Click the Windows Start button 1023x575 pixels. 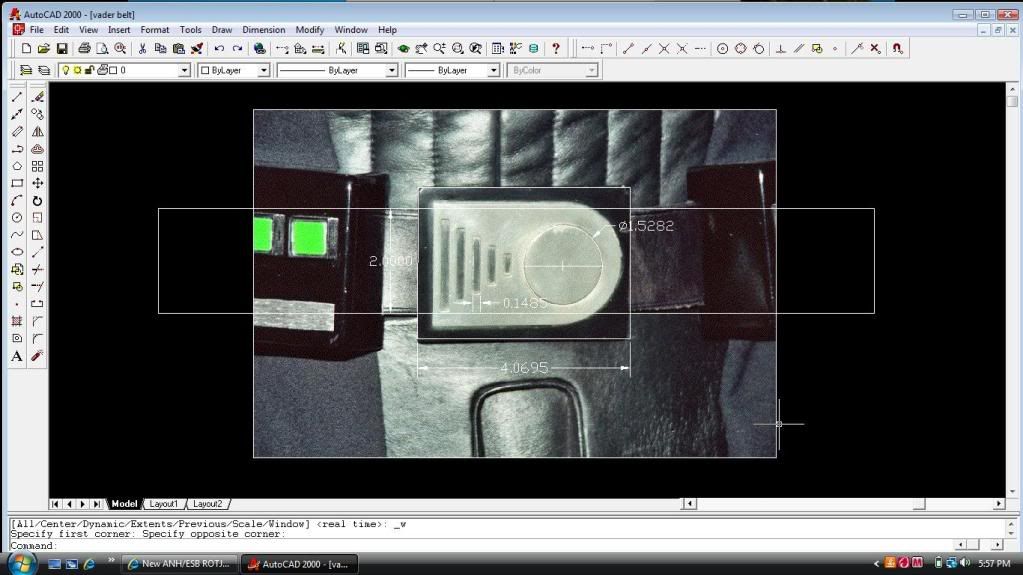[x=22, y=563]
